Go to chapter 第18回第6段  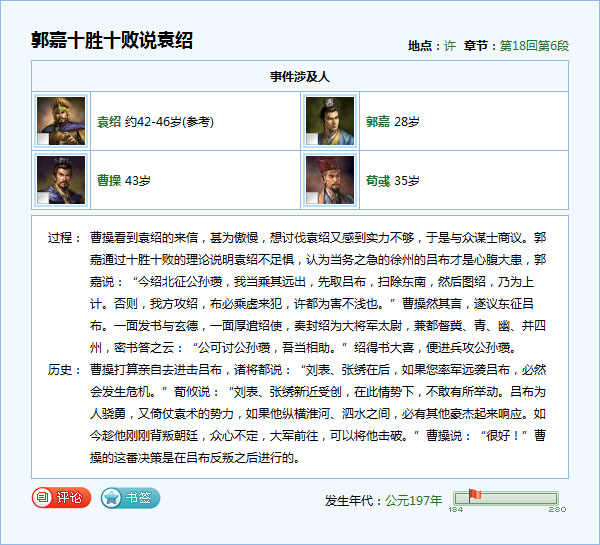pyautogui.click(x=534, y=46)
